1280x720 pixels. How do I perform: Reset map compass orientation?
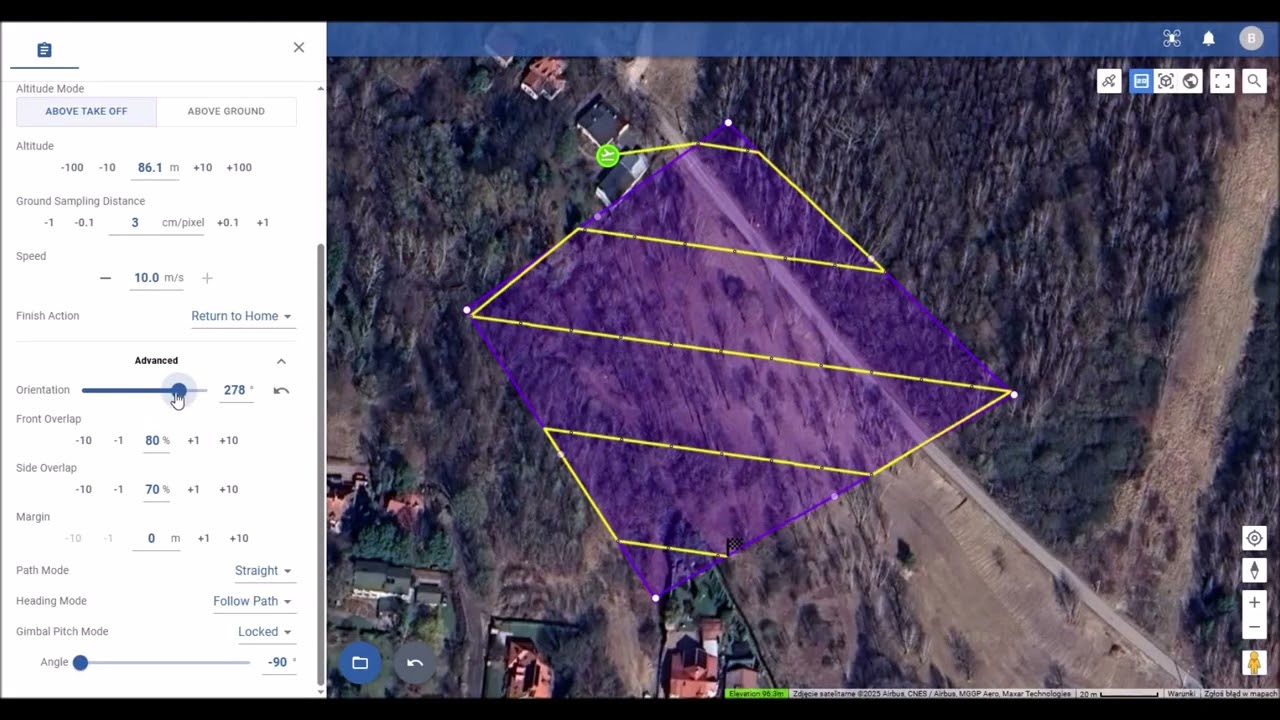click(x=1254, y=570)
